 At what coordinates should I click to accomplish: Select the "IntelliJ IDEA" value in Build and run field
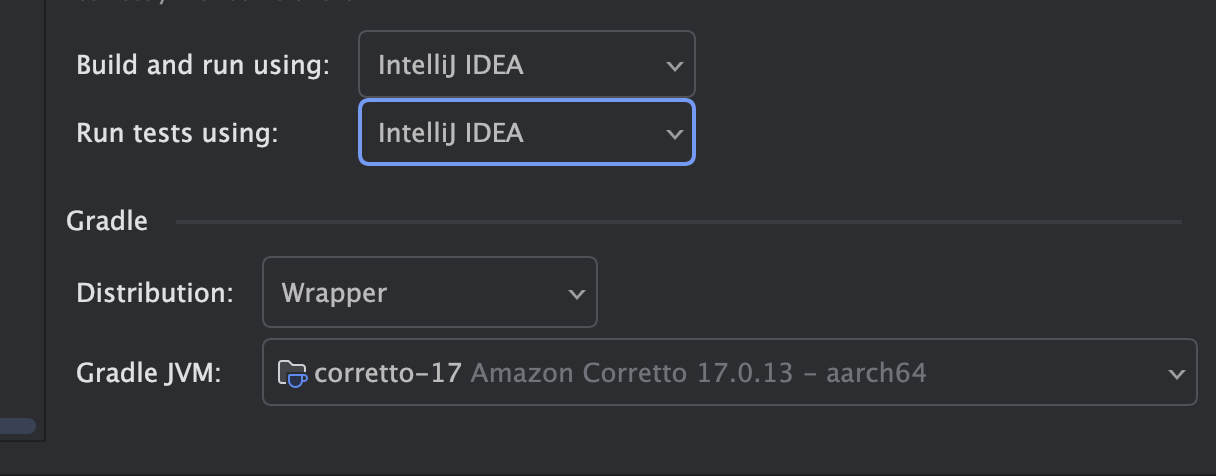point(450,65)
